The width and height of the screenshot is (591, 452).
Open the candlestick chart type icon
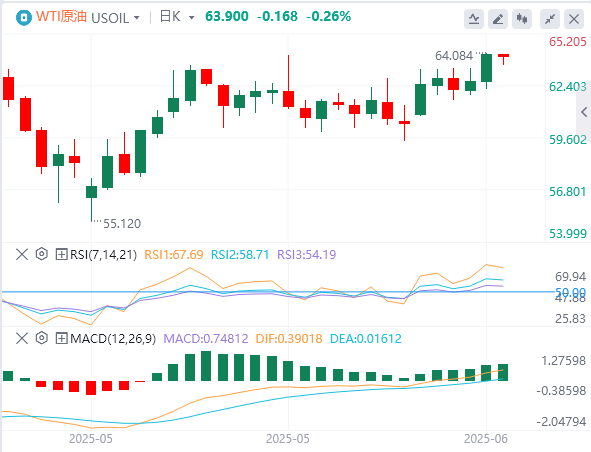click(522, 18)
